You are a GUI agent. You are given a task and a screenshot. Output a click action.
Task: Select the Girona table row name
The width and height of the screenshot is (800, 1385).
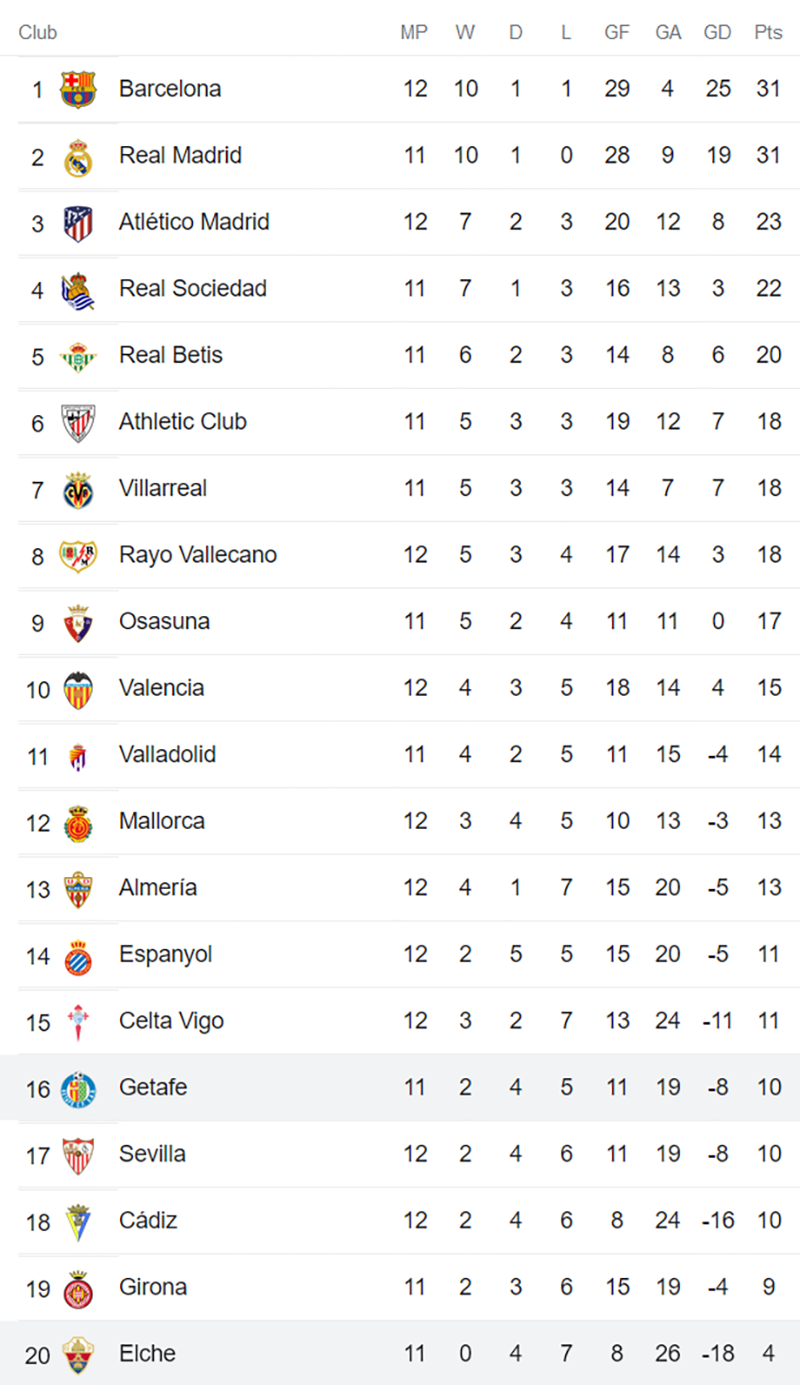pos(152,1287)
